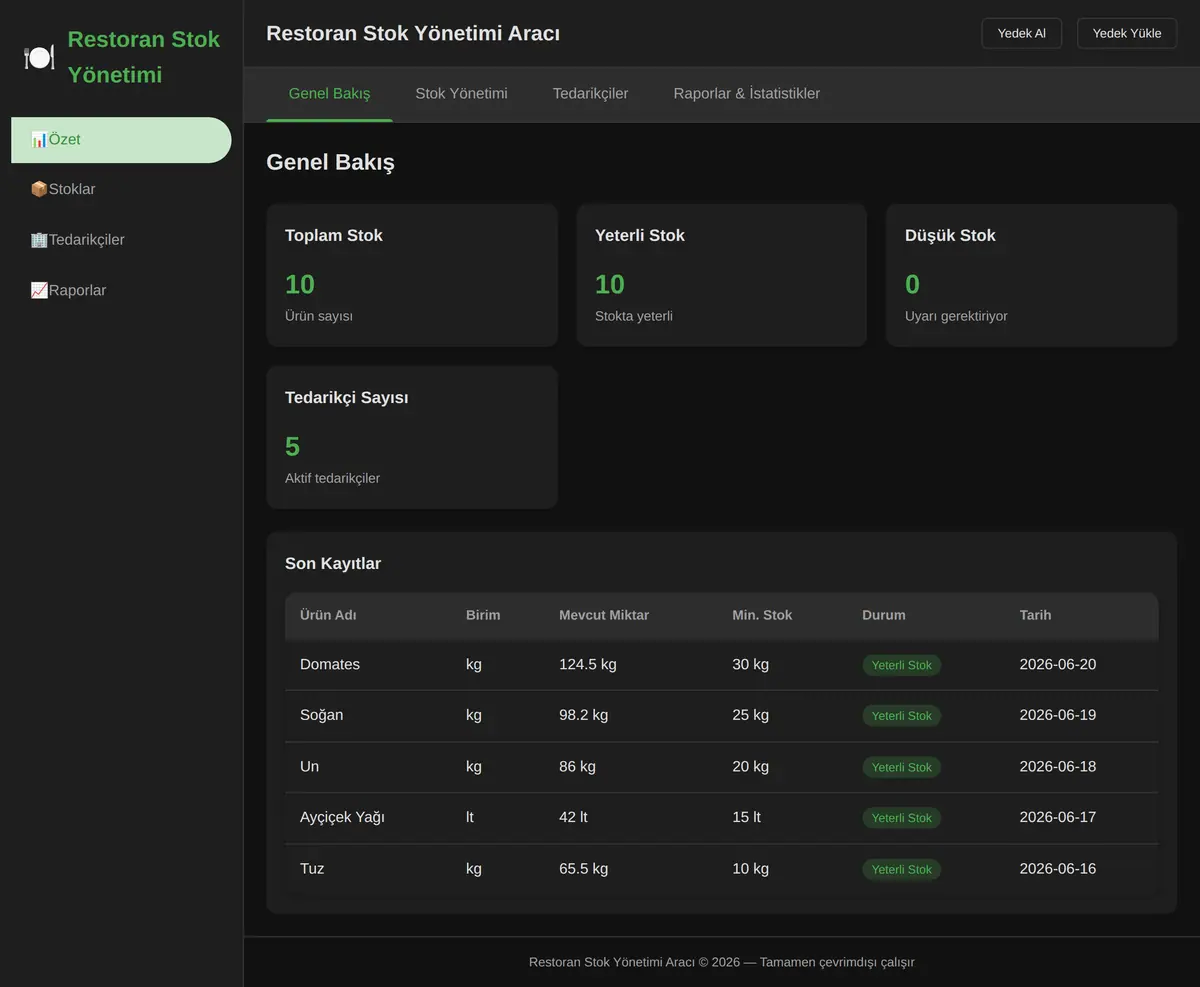Open the Tedarikçiler tab in top navigation
Image resolution: width=1200 pixels, height=987 pixels.
(x=591, y=94)
